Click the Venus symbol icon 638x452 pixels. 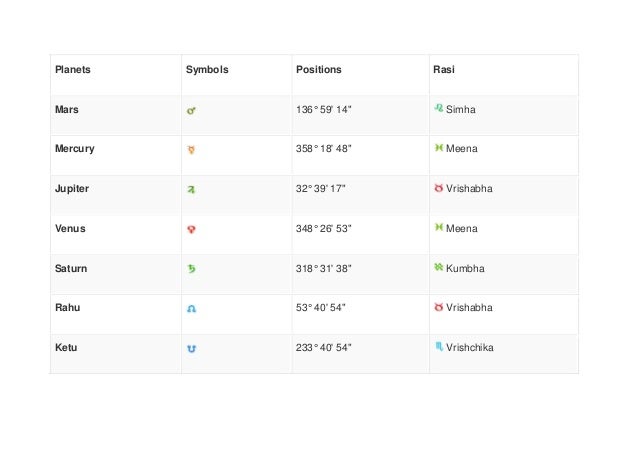[192, 229]
